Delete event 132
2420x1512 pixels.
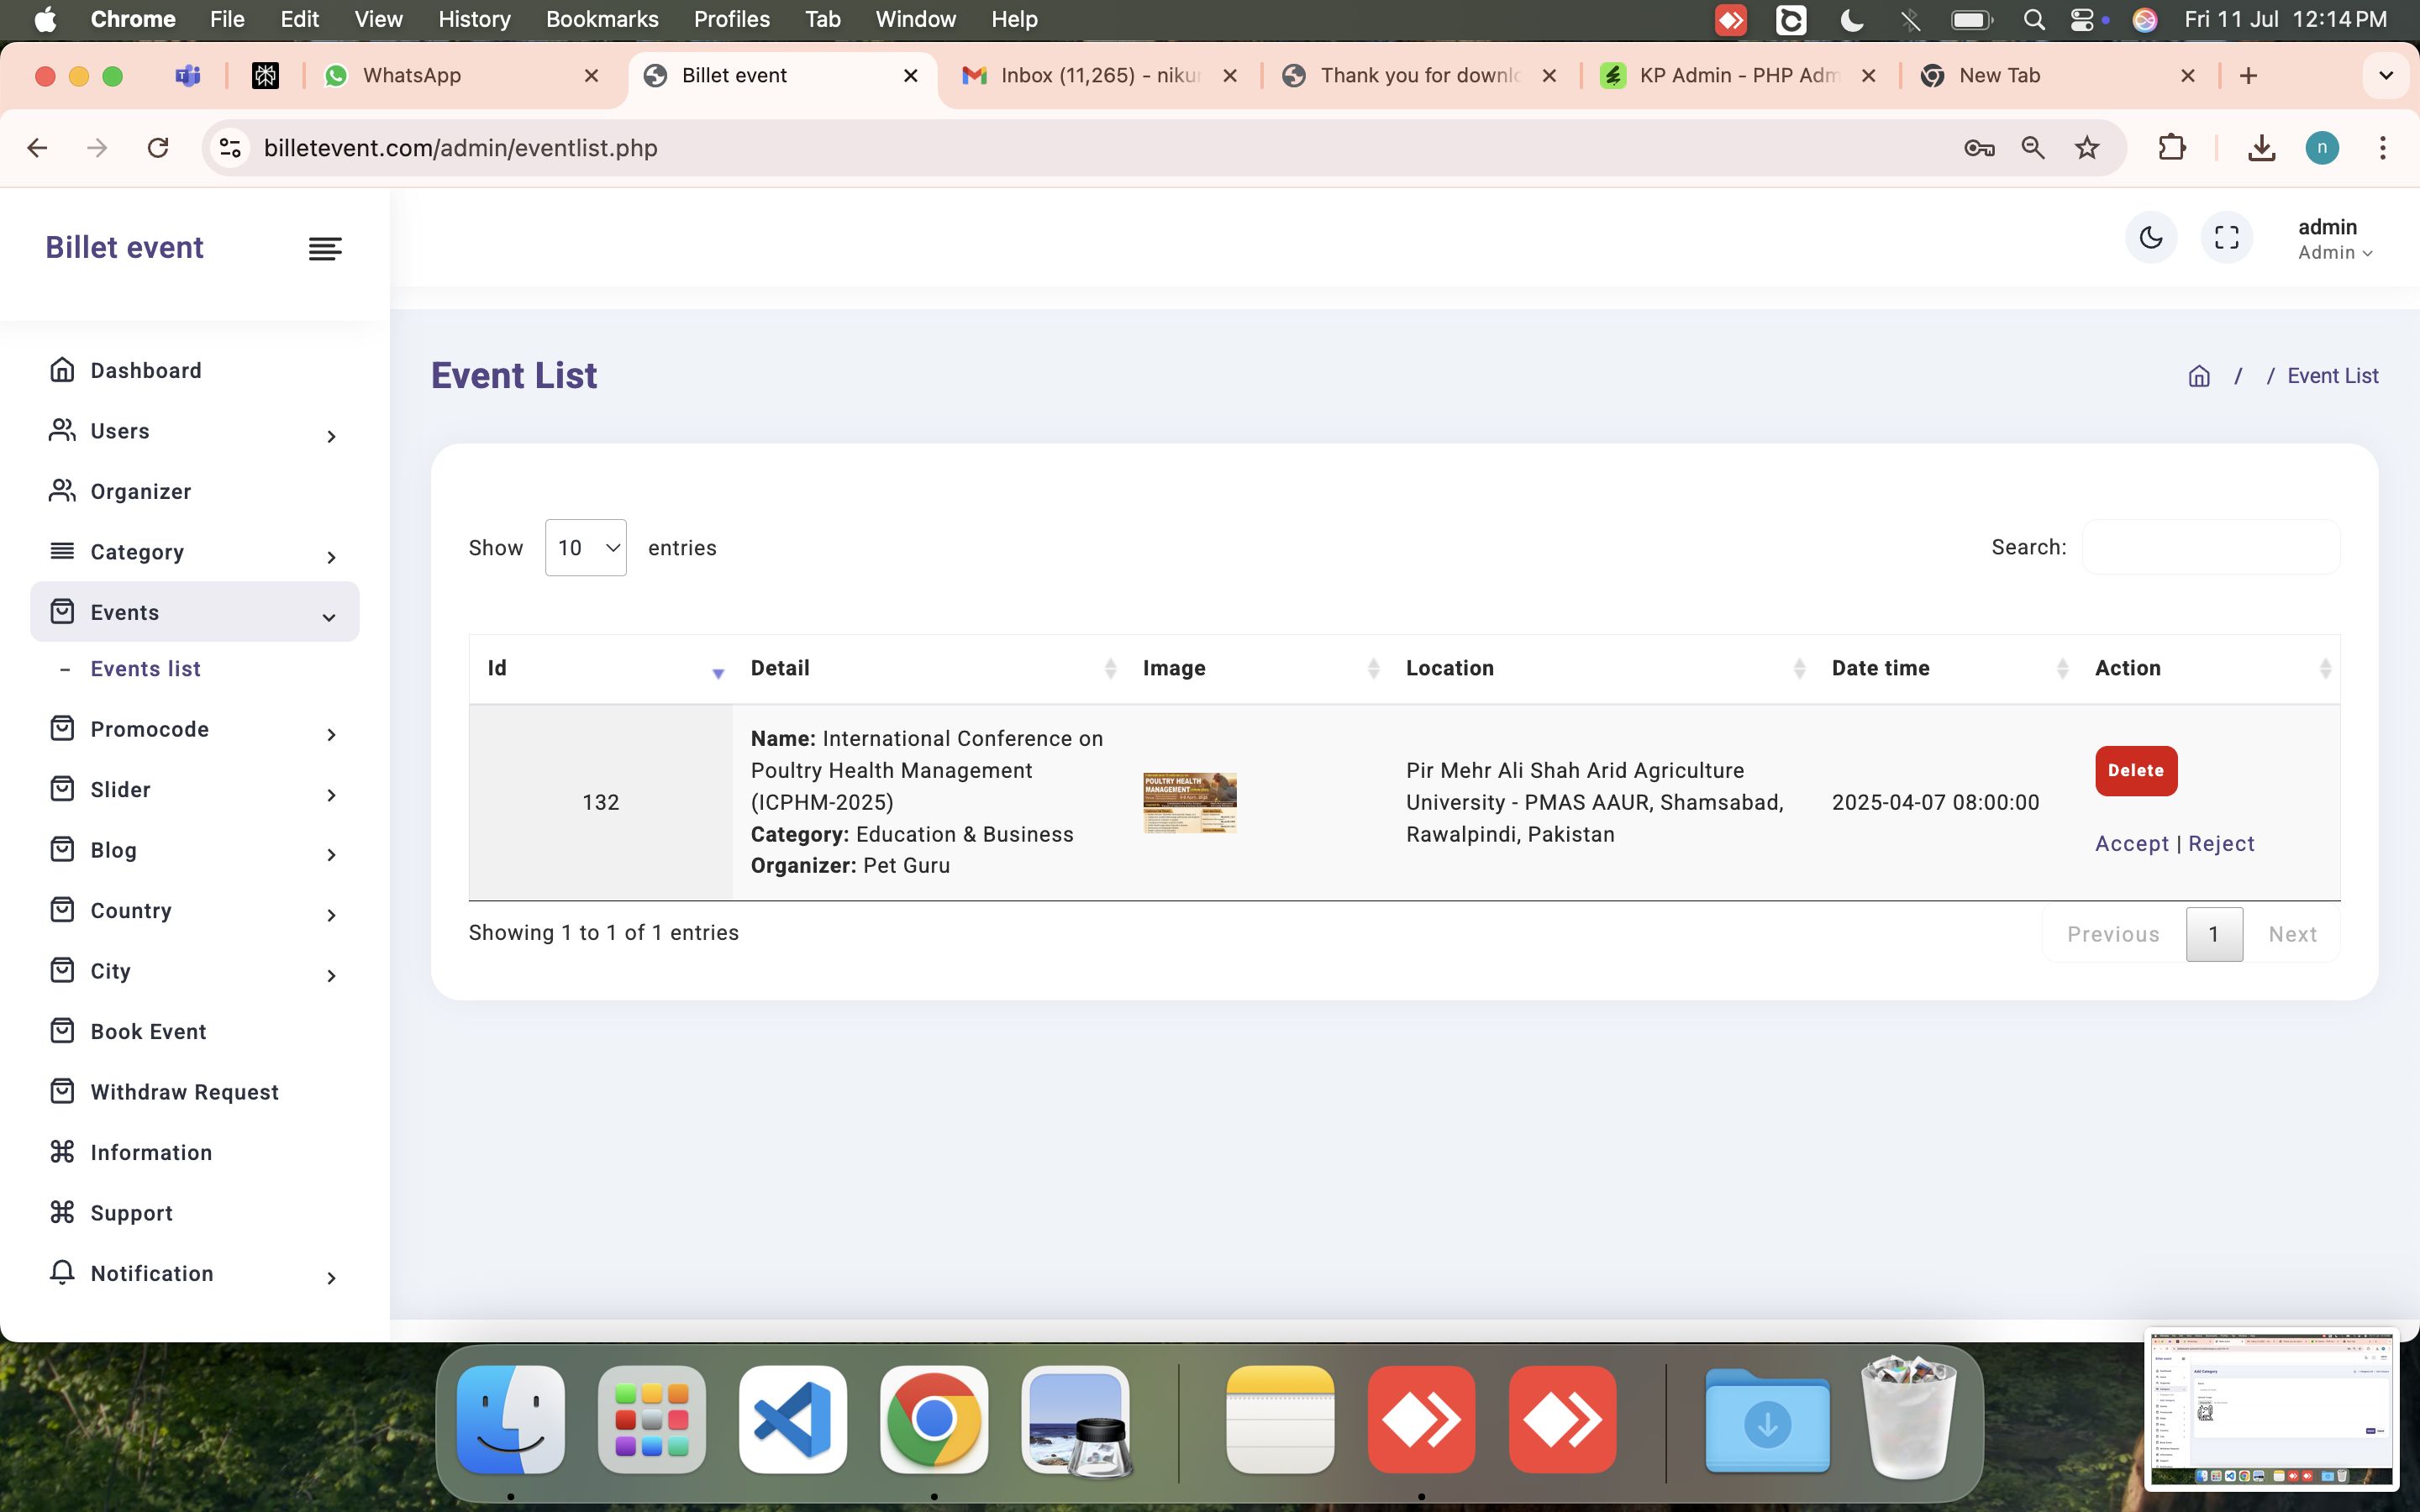pyautogui.click(x=2135, y=771)
